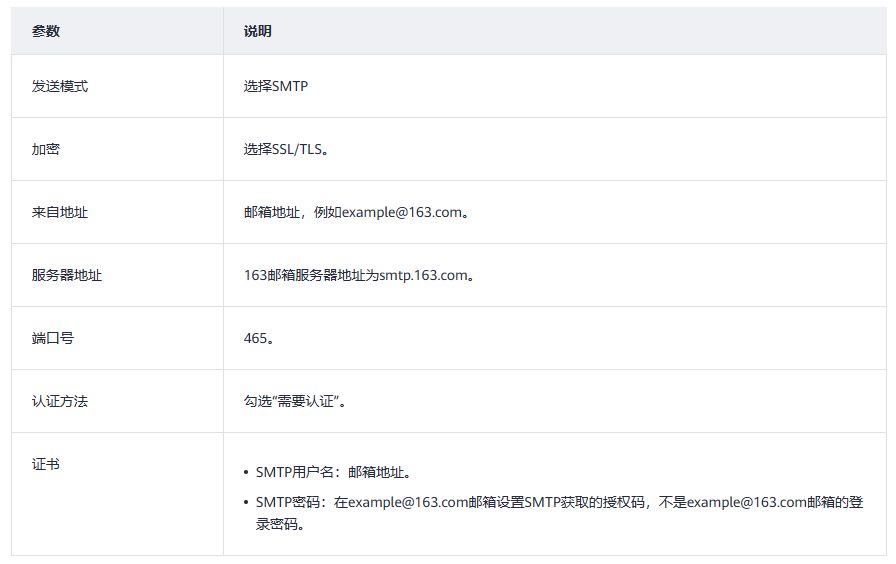Select the text 选择SMTP
896x564 pixels.
coord(275,86)
